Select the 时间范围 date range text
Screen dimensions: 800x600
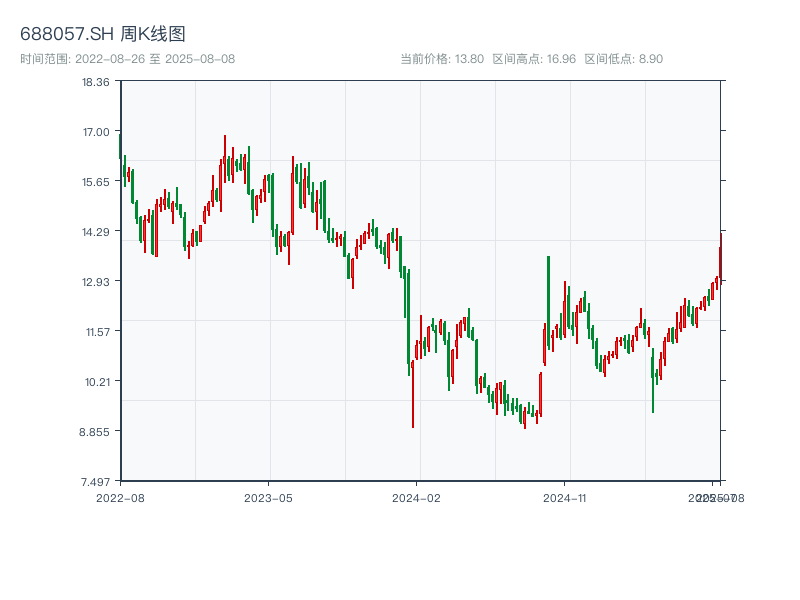[128, 59]
